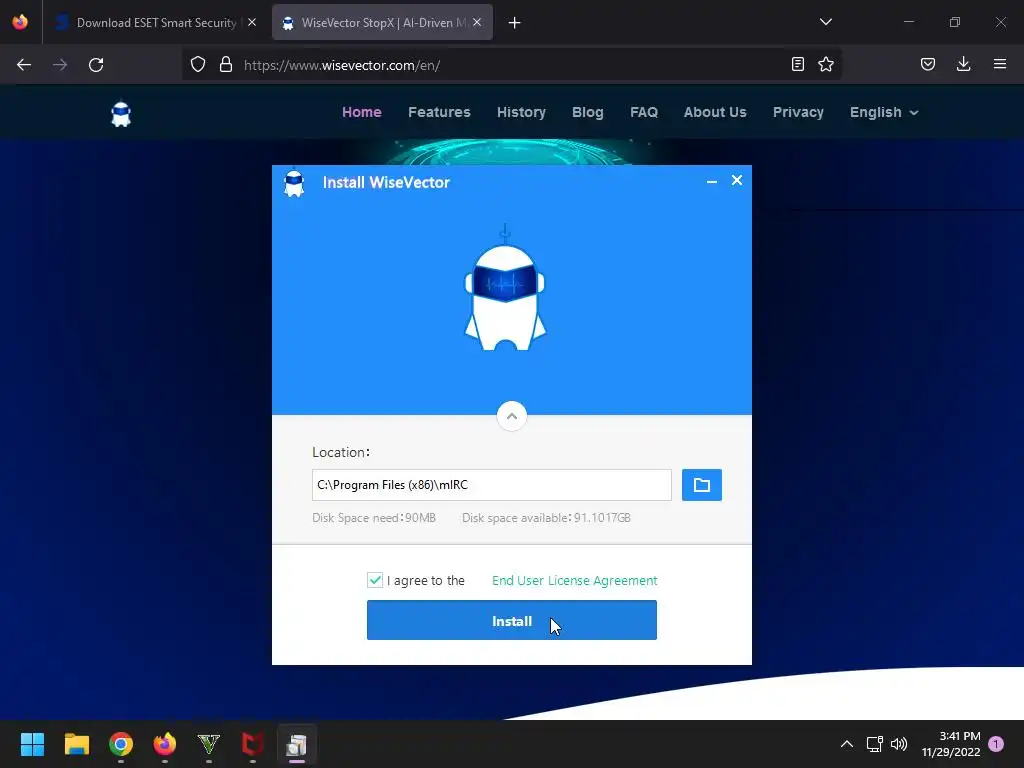Open the End User License Agreement link
The width and height of the screenshot is (1024, 768).
(574, 581)
